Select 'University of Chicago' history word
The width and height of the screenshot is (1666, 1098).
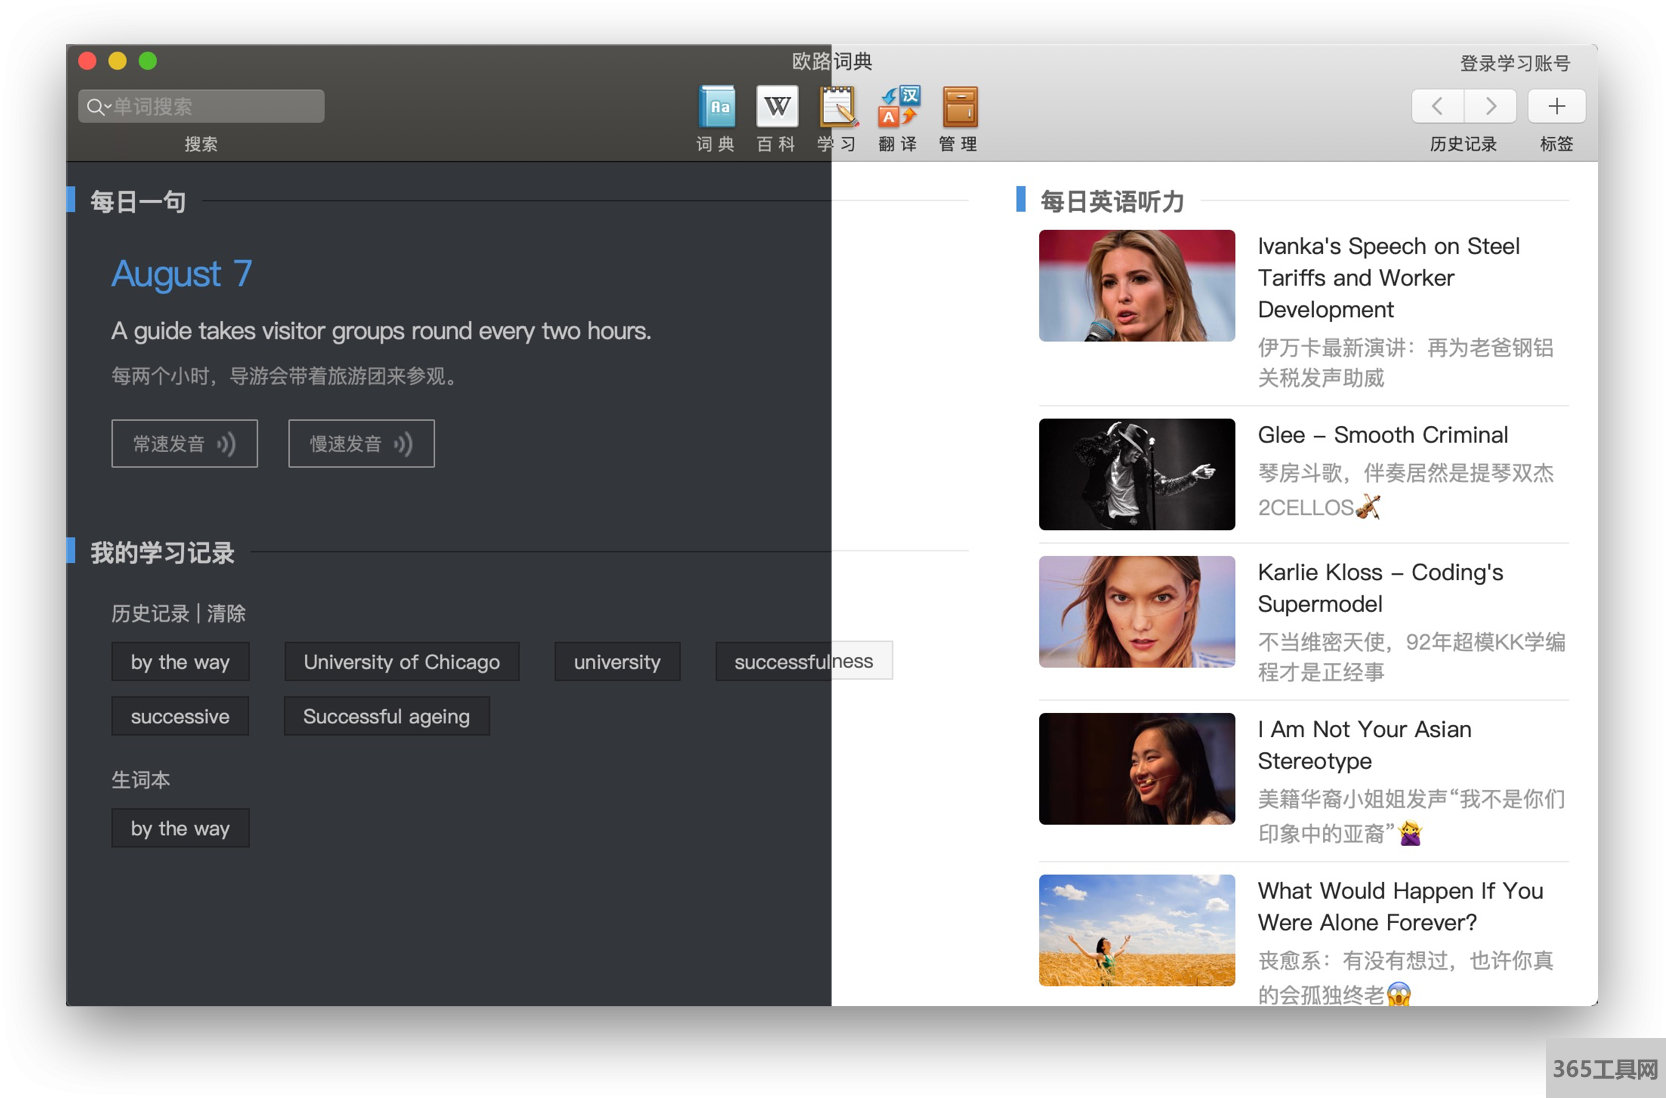[401, 662]
